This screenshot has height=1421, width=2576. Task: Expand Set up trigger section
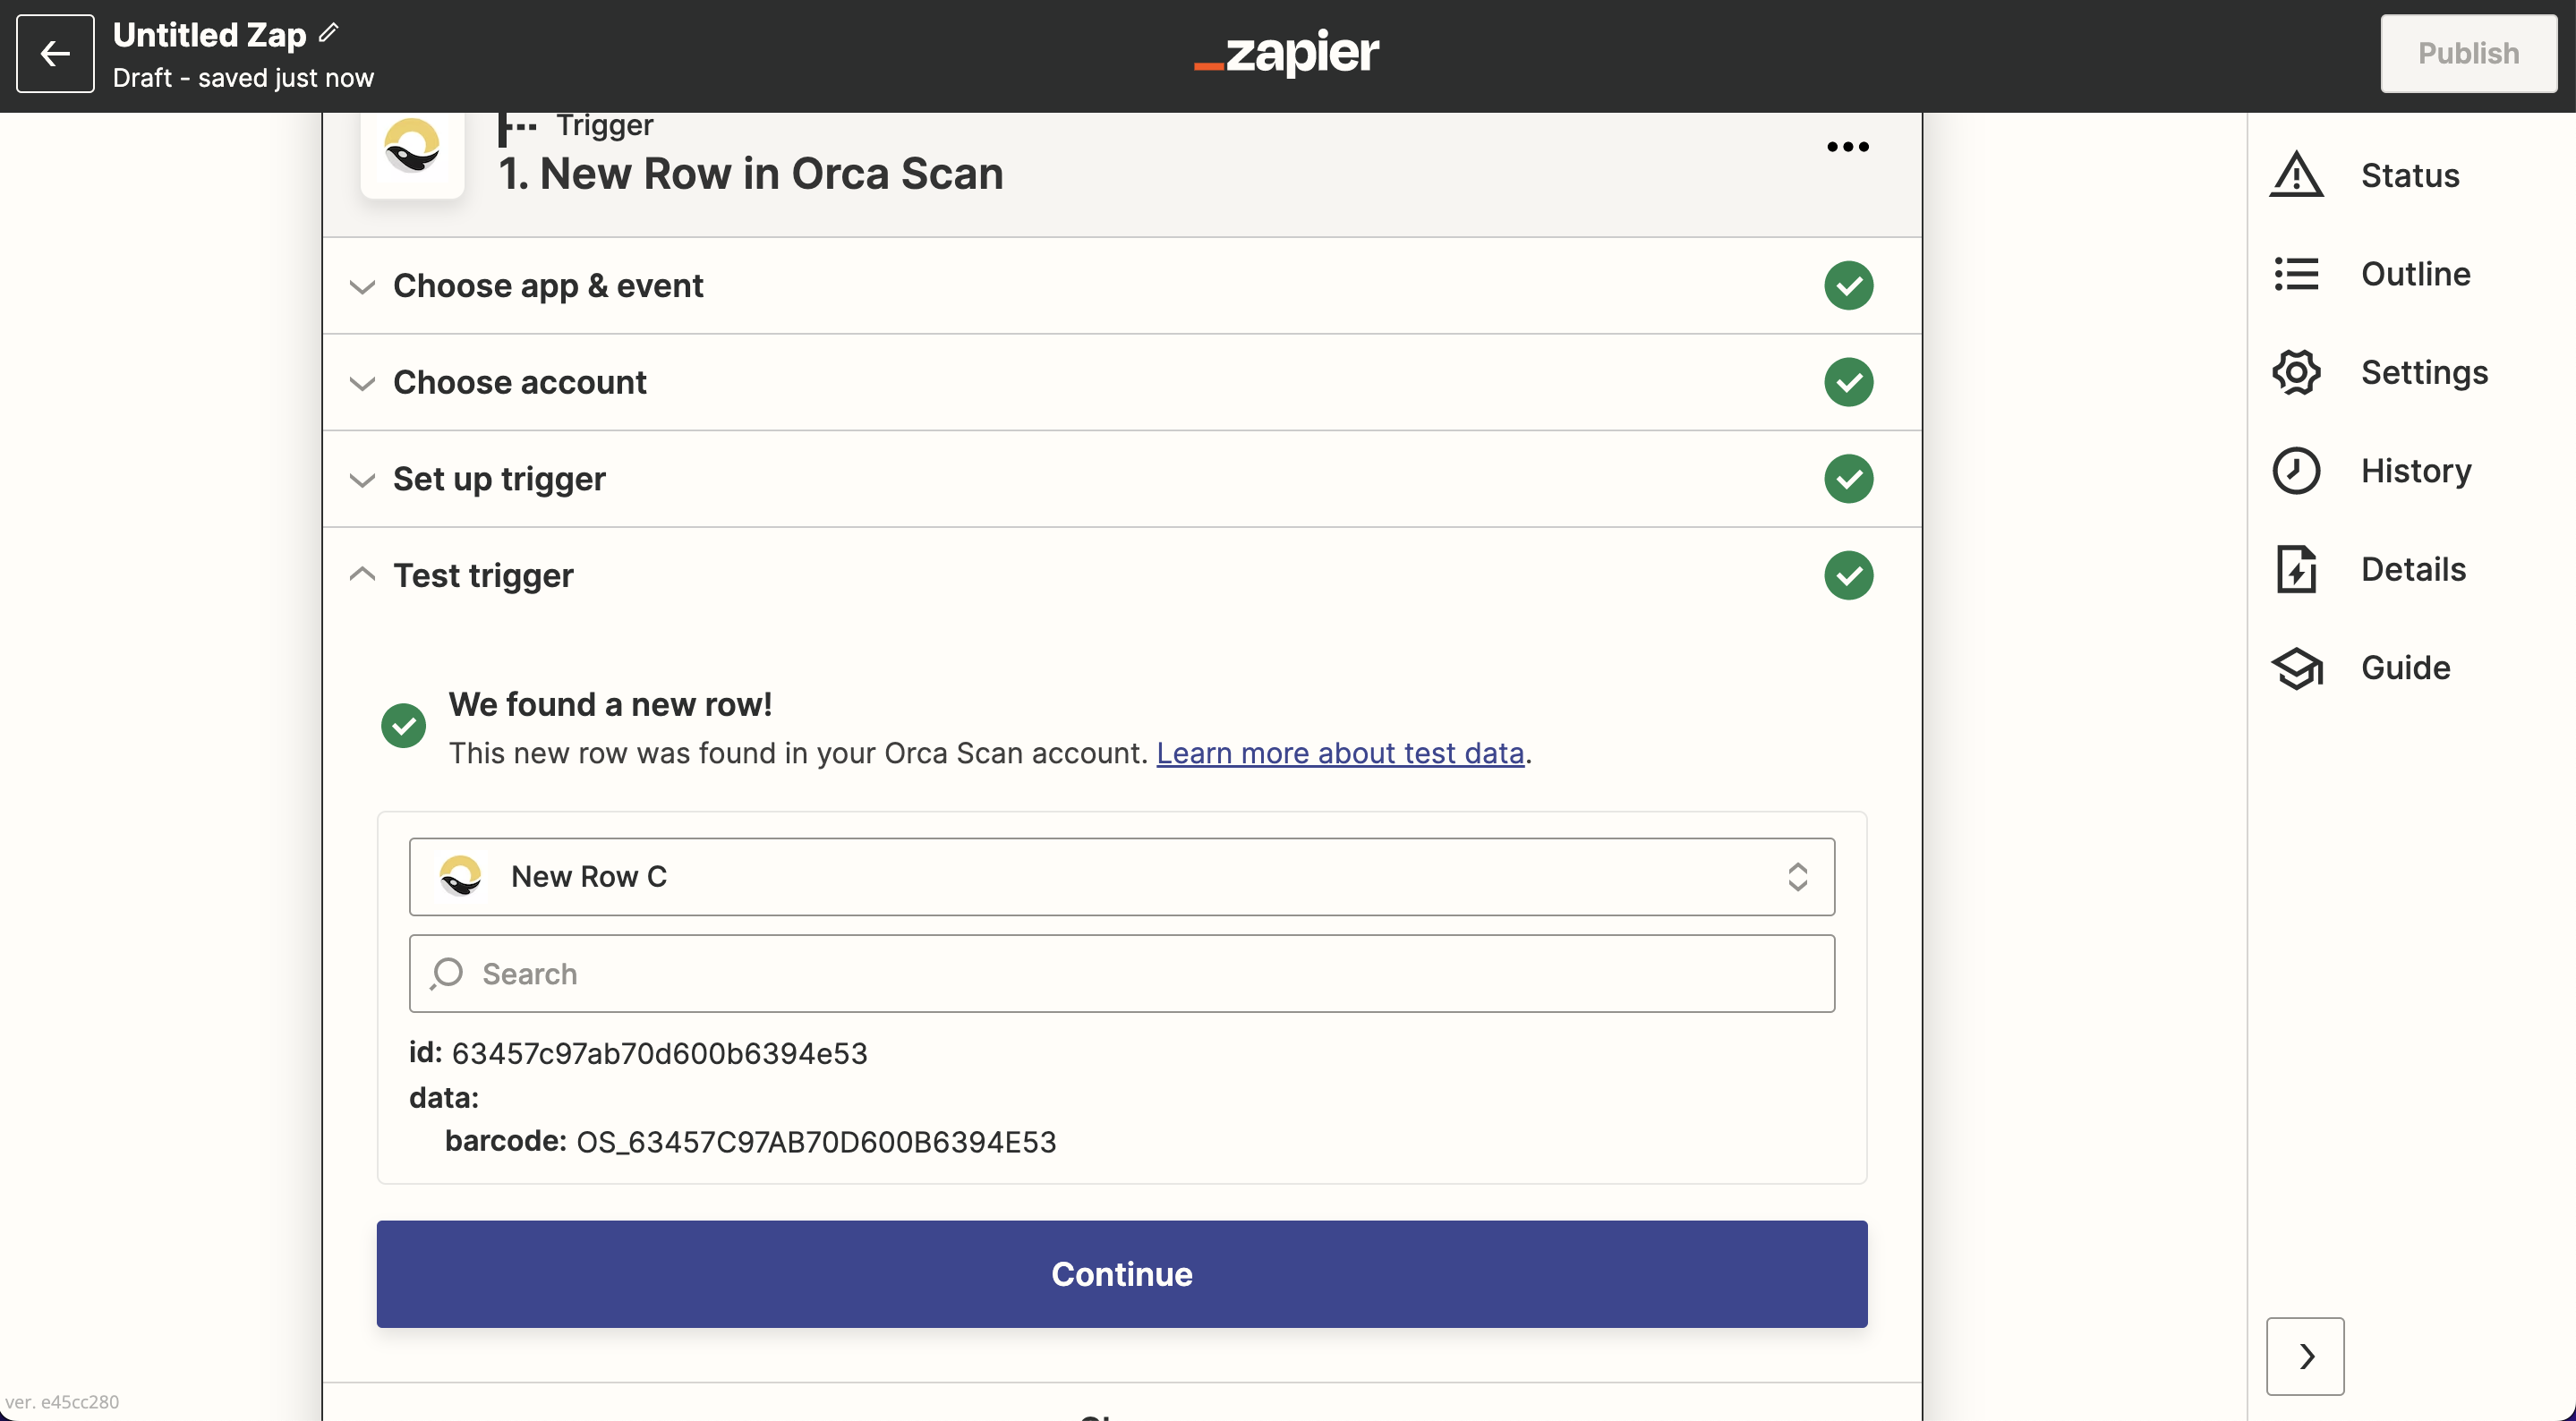click(499, 479)
